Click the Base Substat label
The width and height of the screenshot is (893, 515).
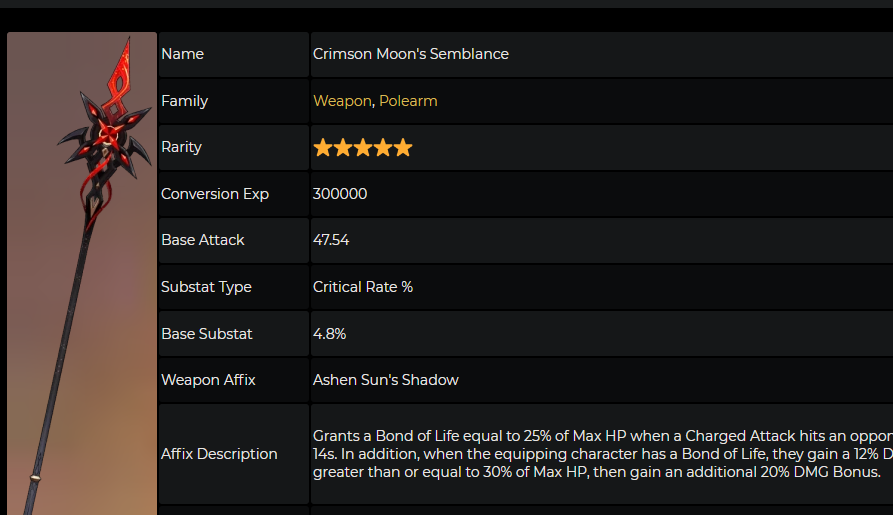(207, 333)
